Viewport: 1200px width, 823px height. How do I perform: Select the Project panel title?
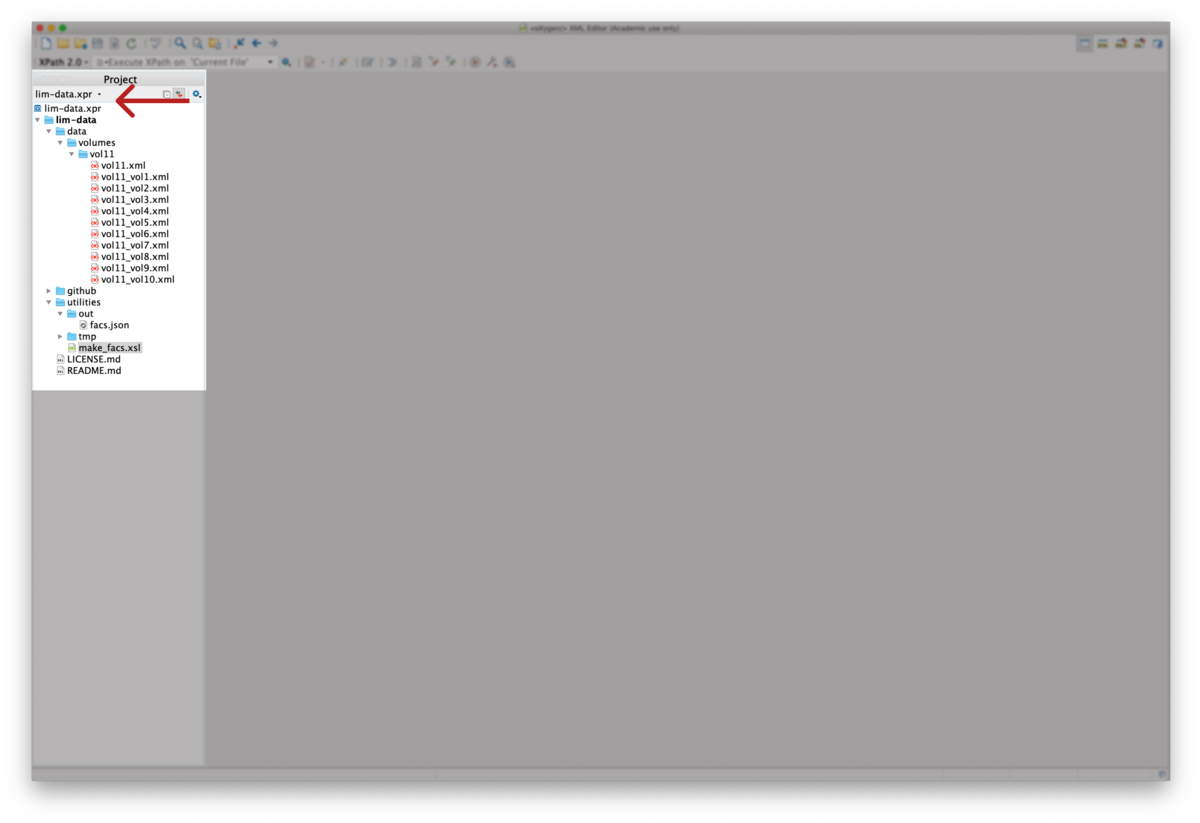[x=119, y=79]
